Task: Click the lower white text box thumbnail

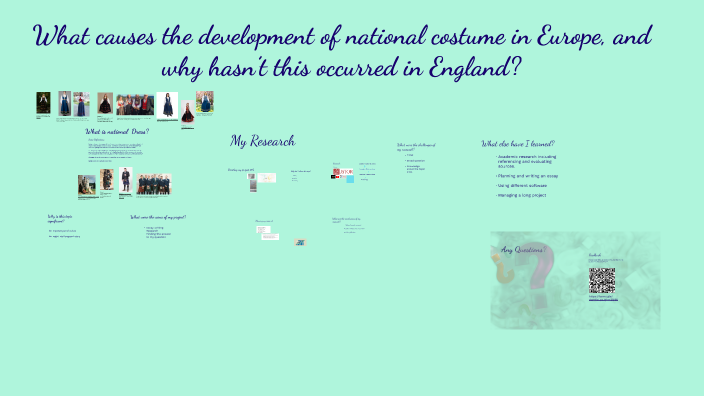Action: (270, 237)
